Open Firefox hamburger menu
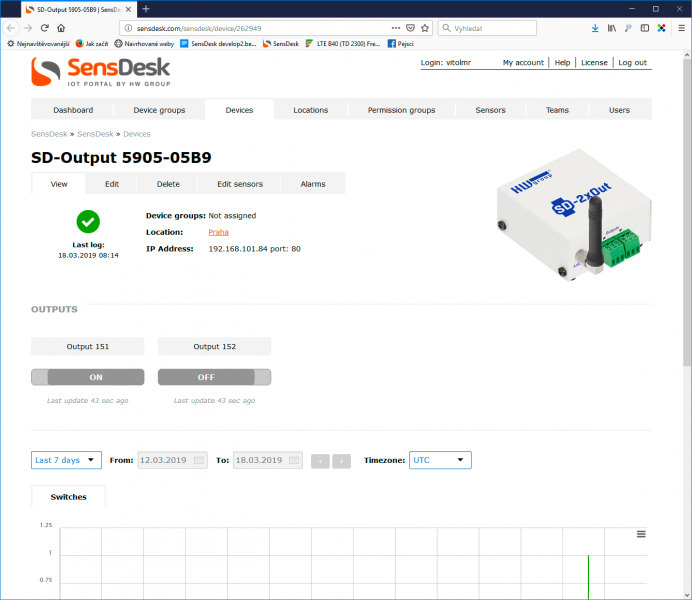The image size is (692, 600). tap(681, 28)
